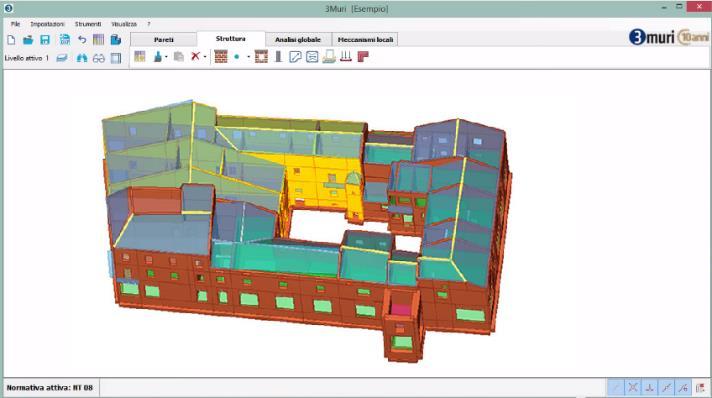712x398 pixels.
Task: Open the node point tool dropdown arrow
Action: click(x=248, y=57)
